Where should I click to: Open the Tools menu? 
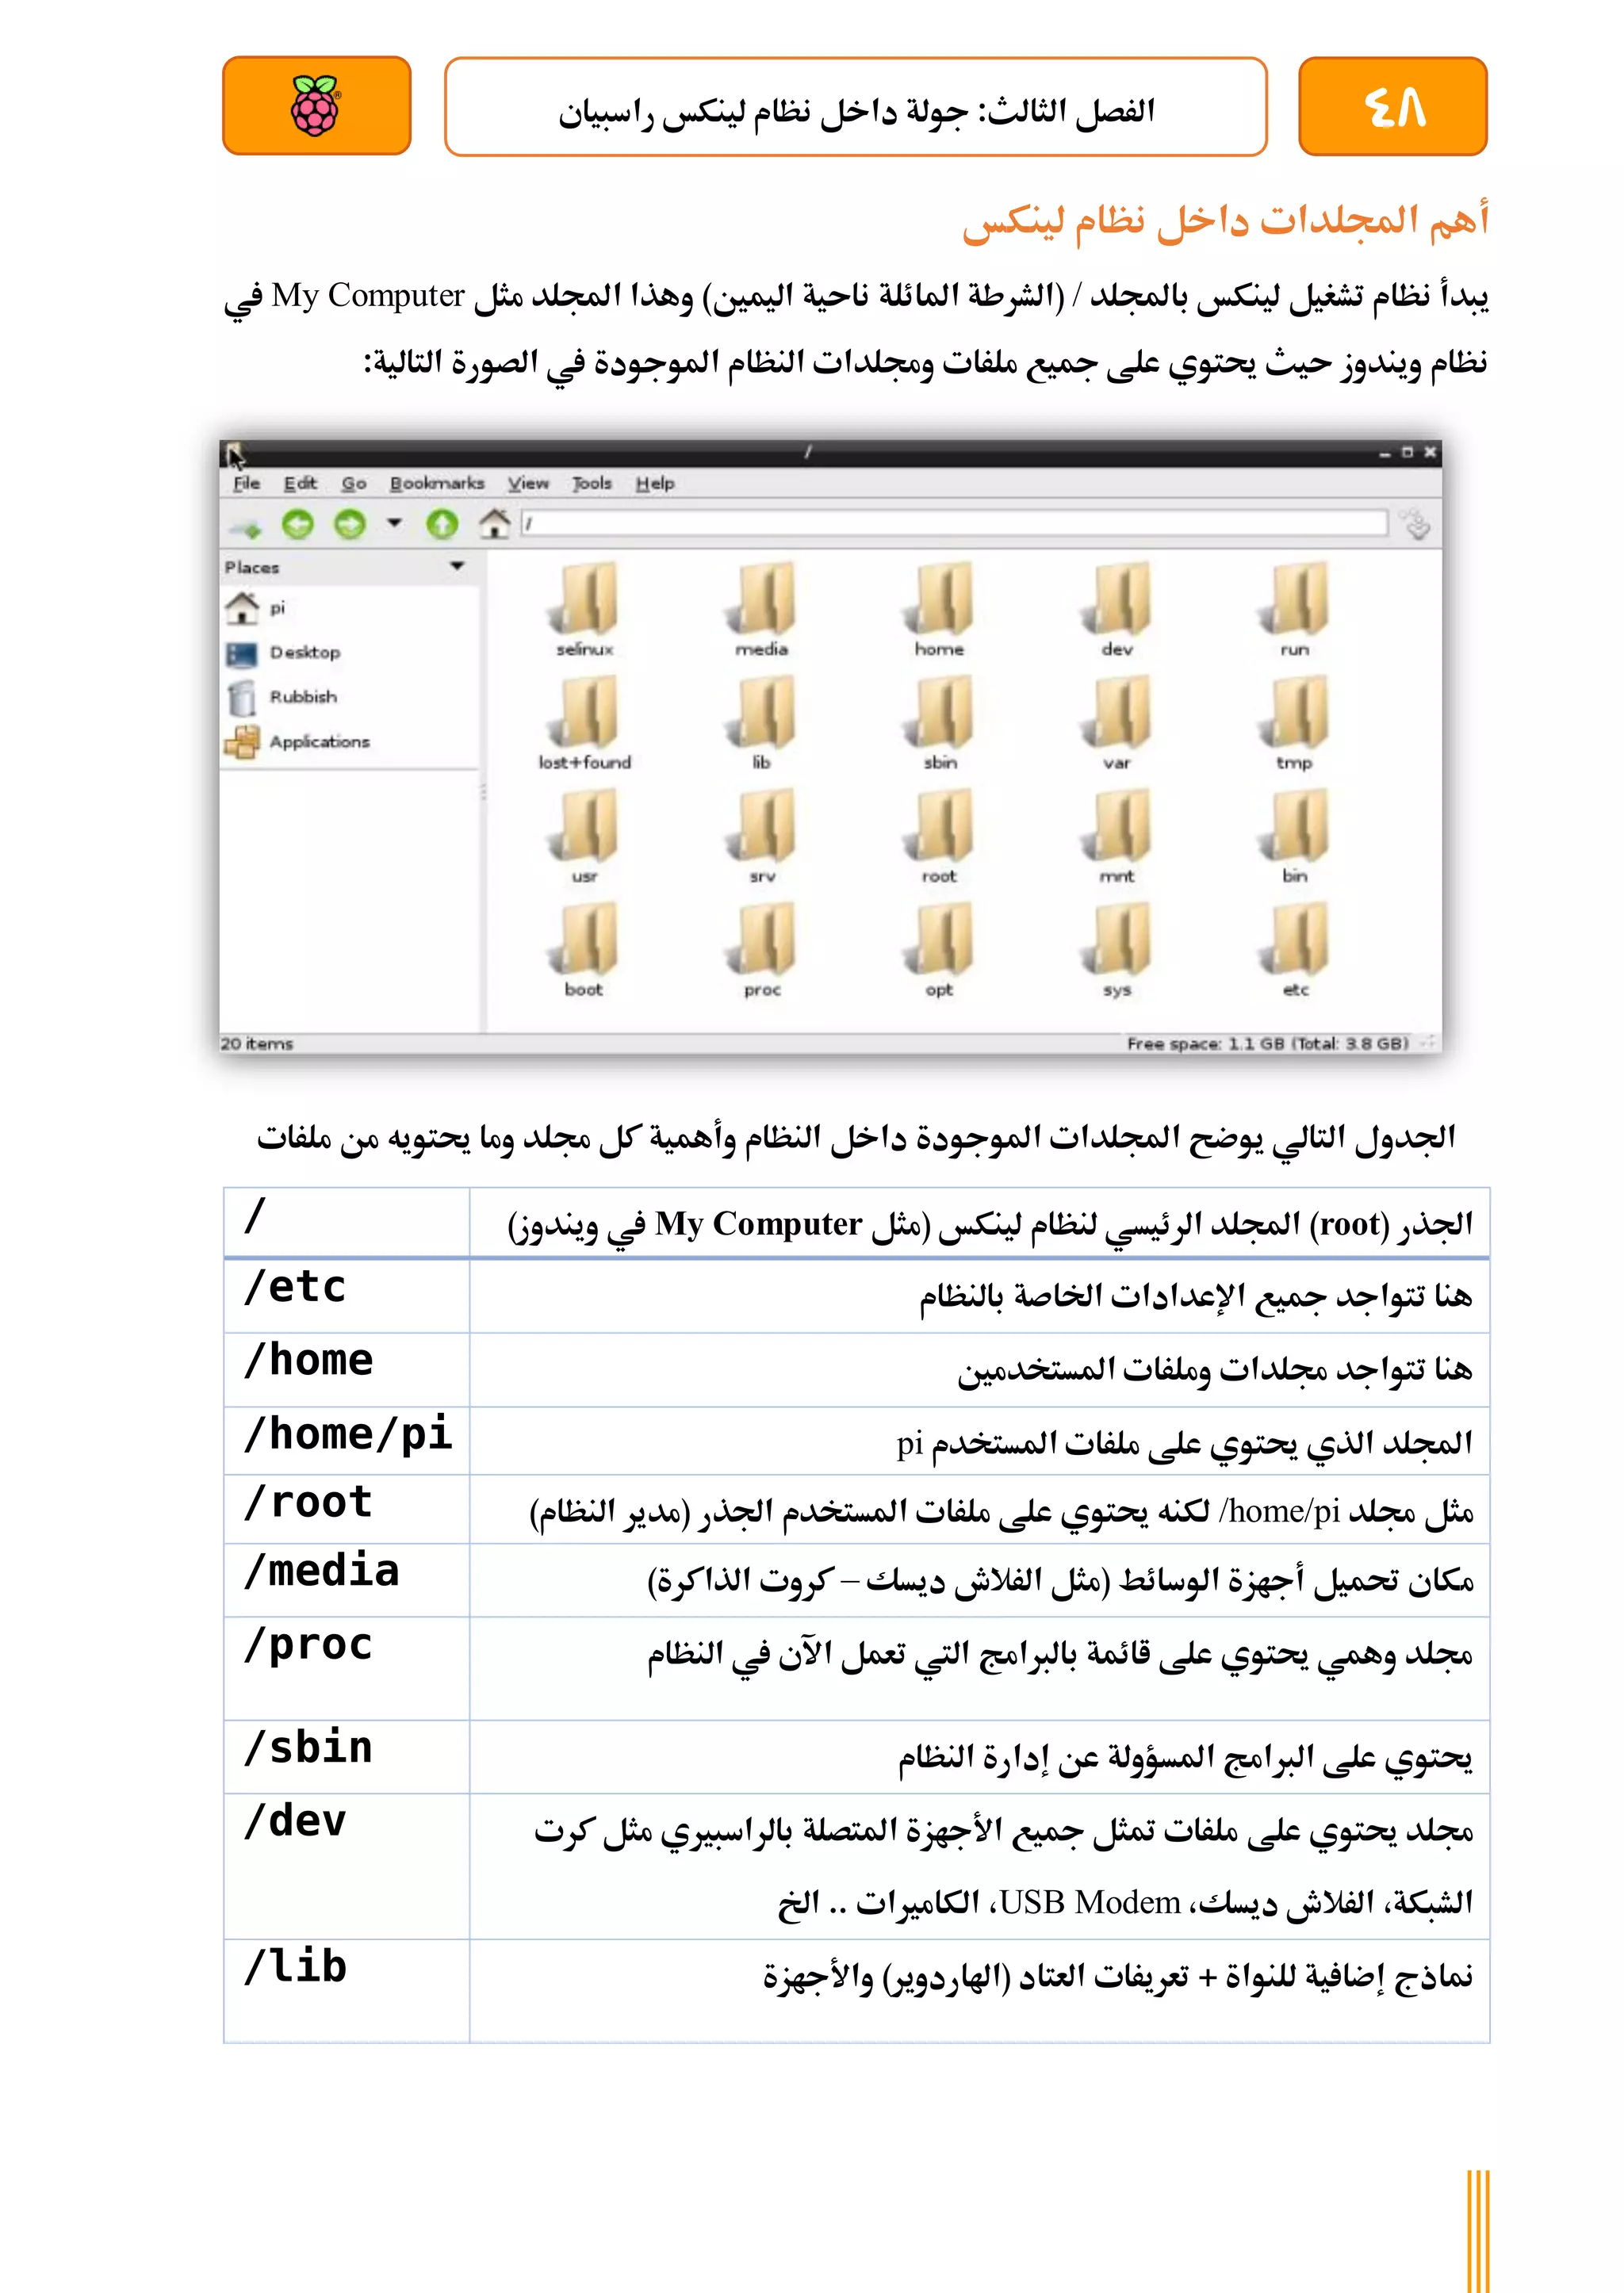coord(591,483)
